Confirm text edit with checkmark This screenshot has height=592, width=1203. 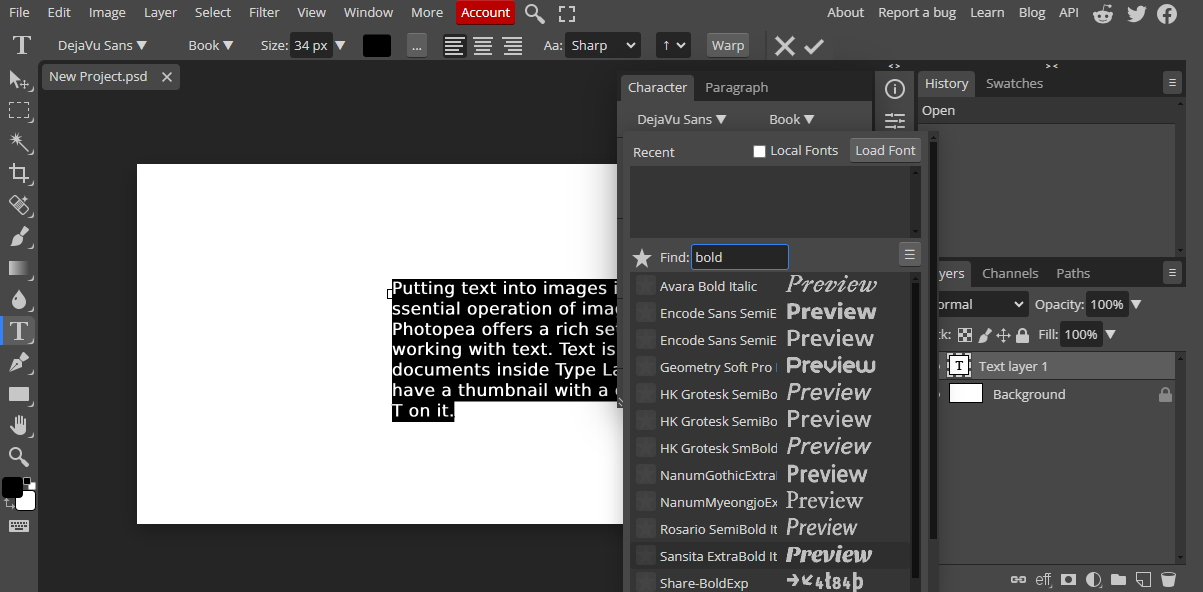pyautogui.click(x=814, y=46)
